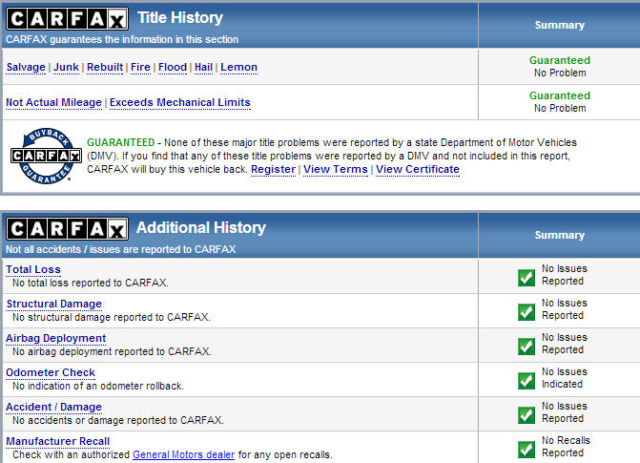Click the green GUARANTEED text

click(x=121, y=142)
